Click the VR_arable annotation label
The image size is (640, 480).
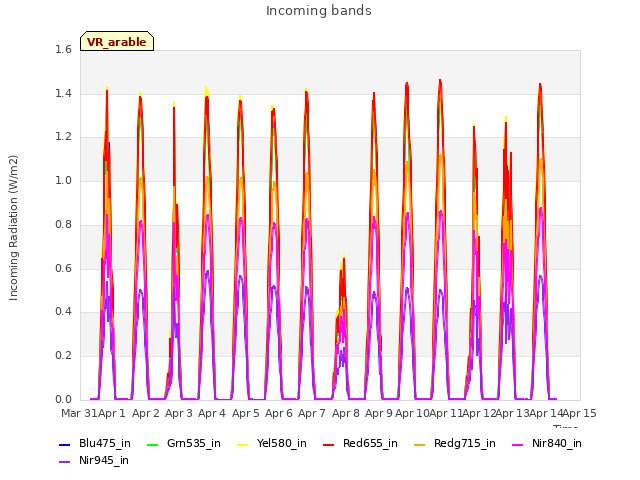point(117,41)
